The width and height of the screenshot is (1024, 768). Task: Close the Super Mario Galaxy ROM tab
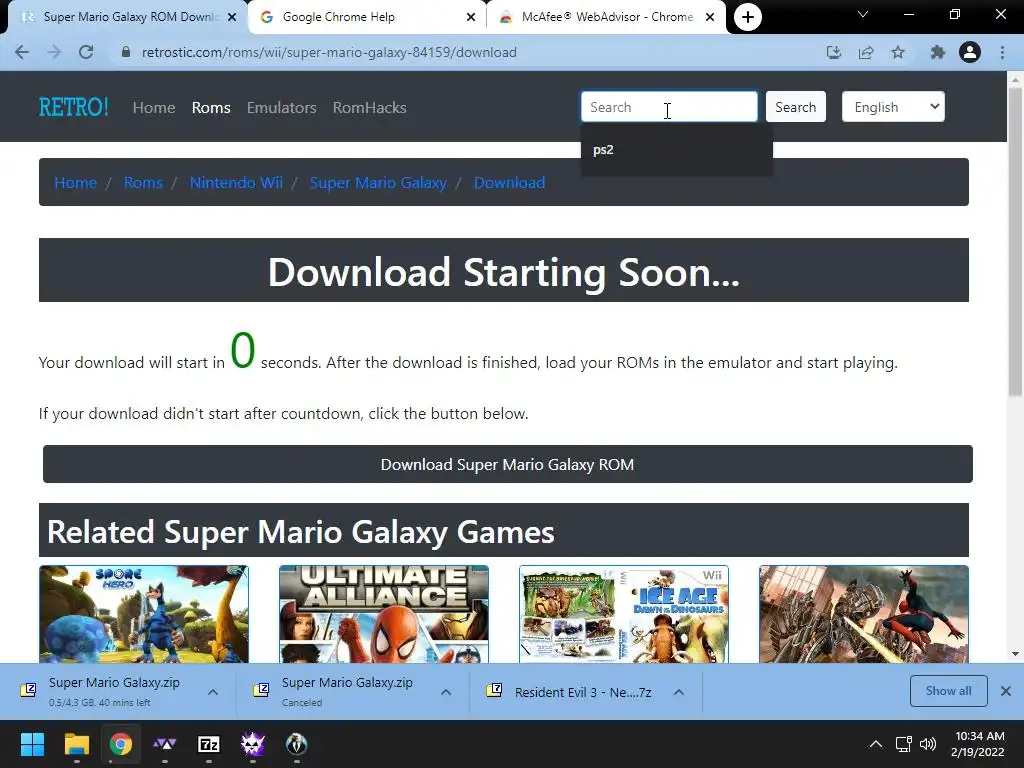(232, 18)
